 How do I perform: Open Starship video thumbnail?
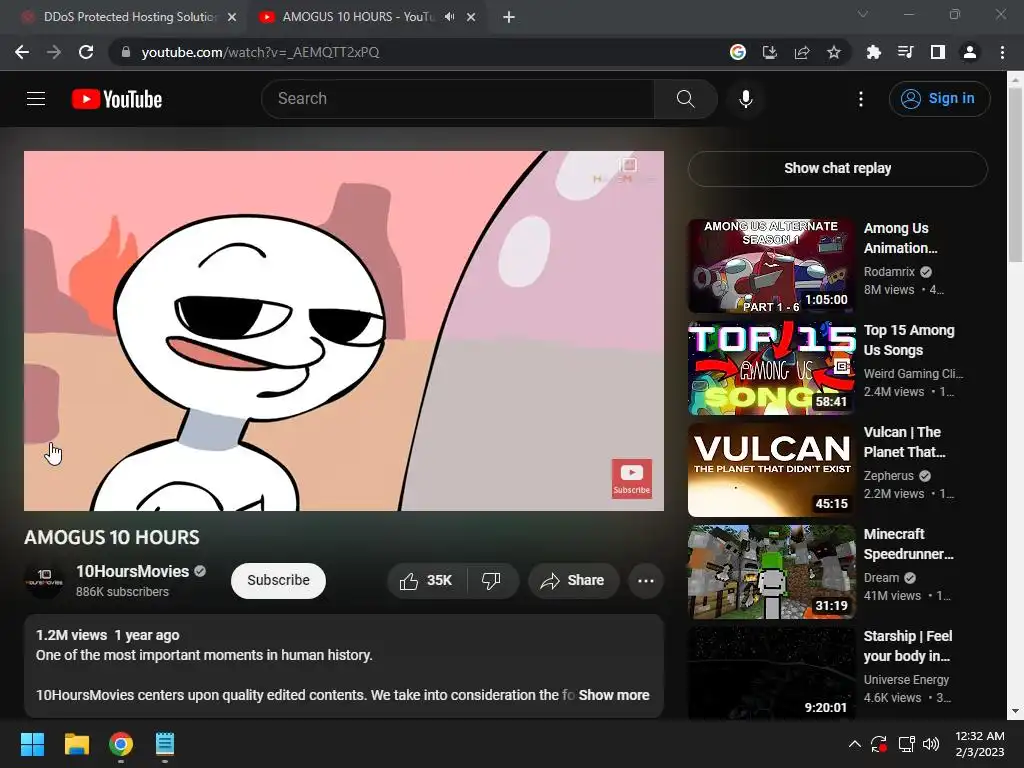[x=771, y=673]
